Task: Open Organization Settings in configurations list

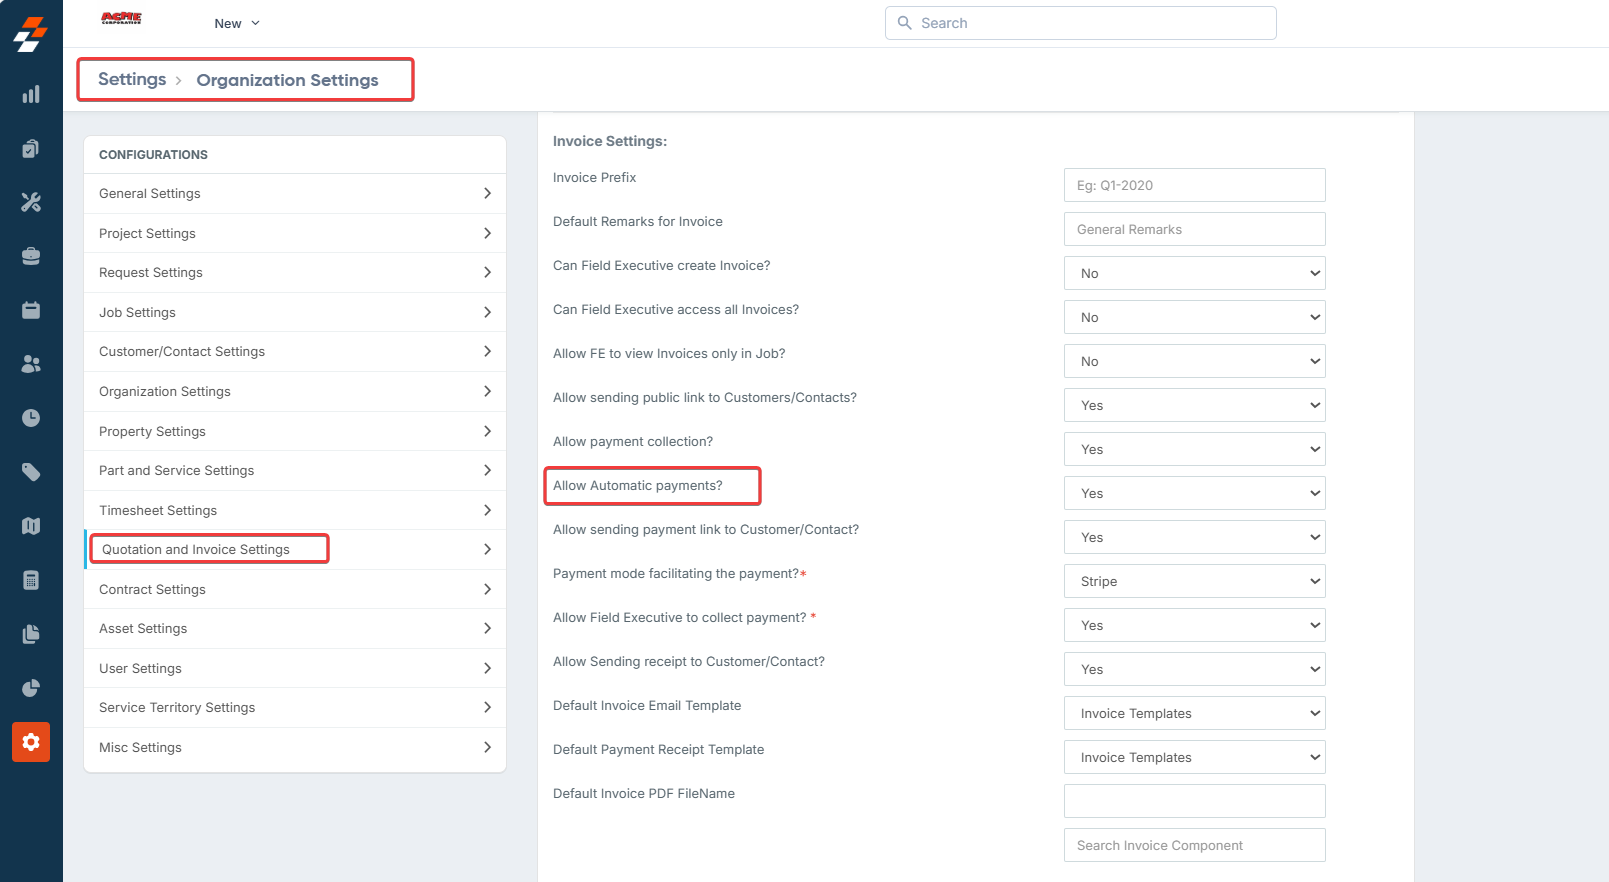Action: click(x=295, y=391)
